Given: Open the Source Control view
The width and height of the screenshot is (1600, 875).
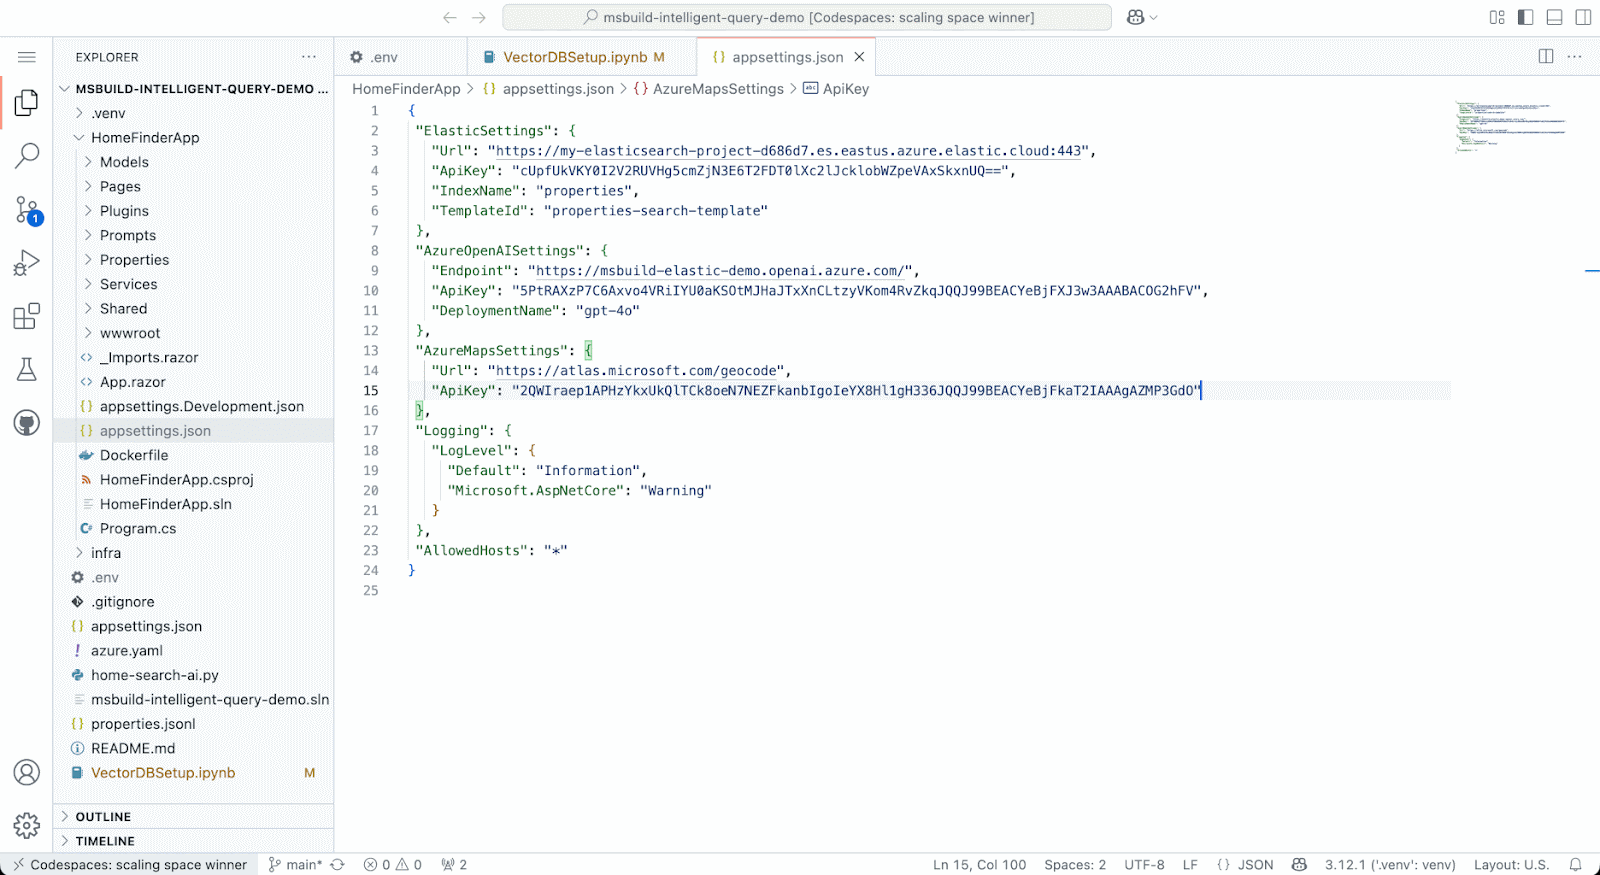Looking at the screenshot, I should [x=27, y=210].
